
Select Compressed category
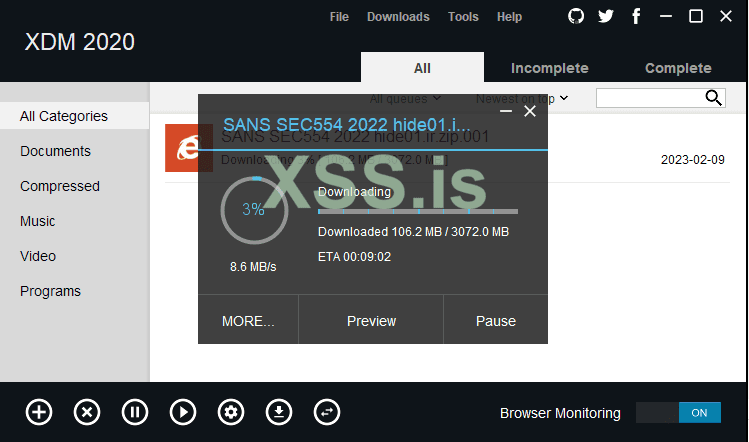(x=60, y=186)
